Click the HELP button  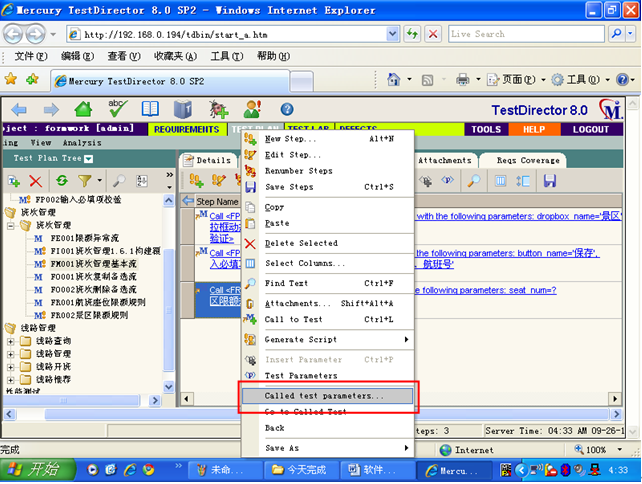pyautogui.click(x=534, y=129)
